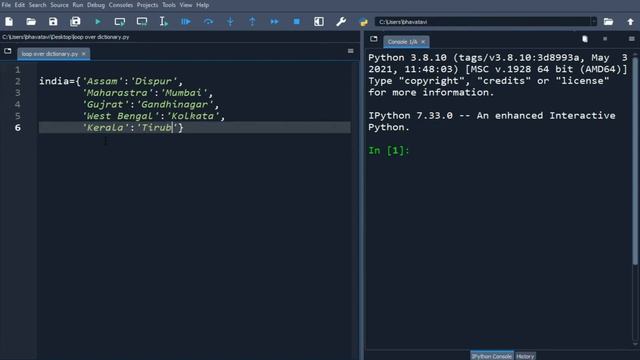Interrupt the console kernel
Viewport: 640px width, 360px height.
pyautogui.click(x=605, y=39)
